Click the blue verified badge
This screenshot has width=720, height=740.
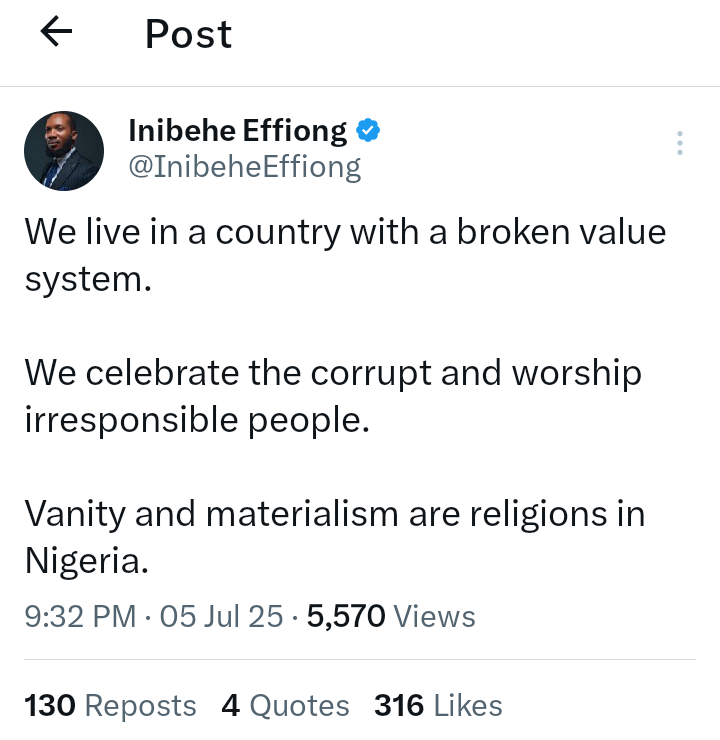(x=369, y=130)
